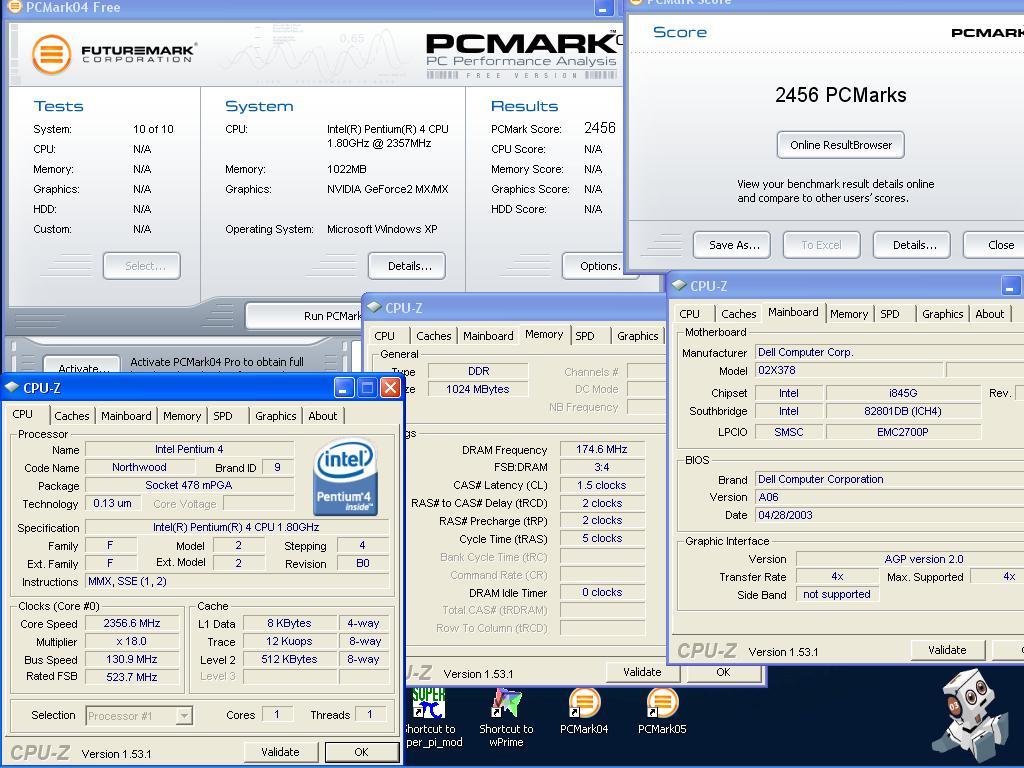Click OK in front CPU-Z window
1024x768 pixels.
click(x=361, y=752)
